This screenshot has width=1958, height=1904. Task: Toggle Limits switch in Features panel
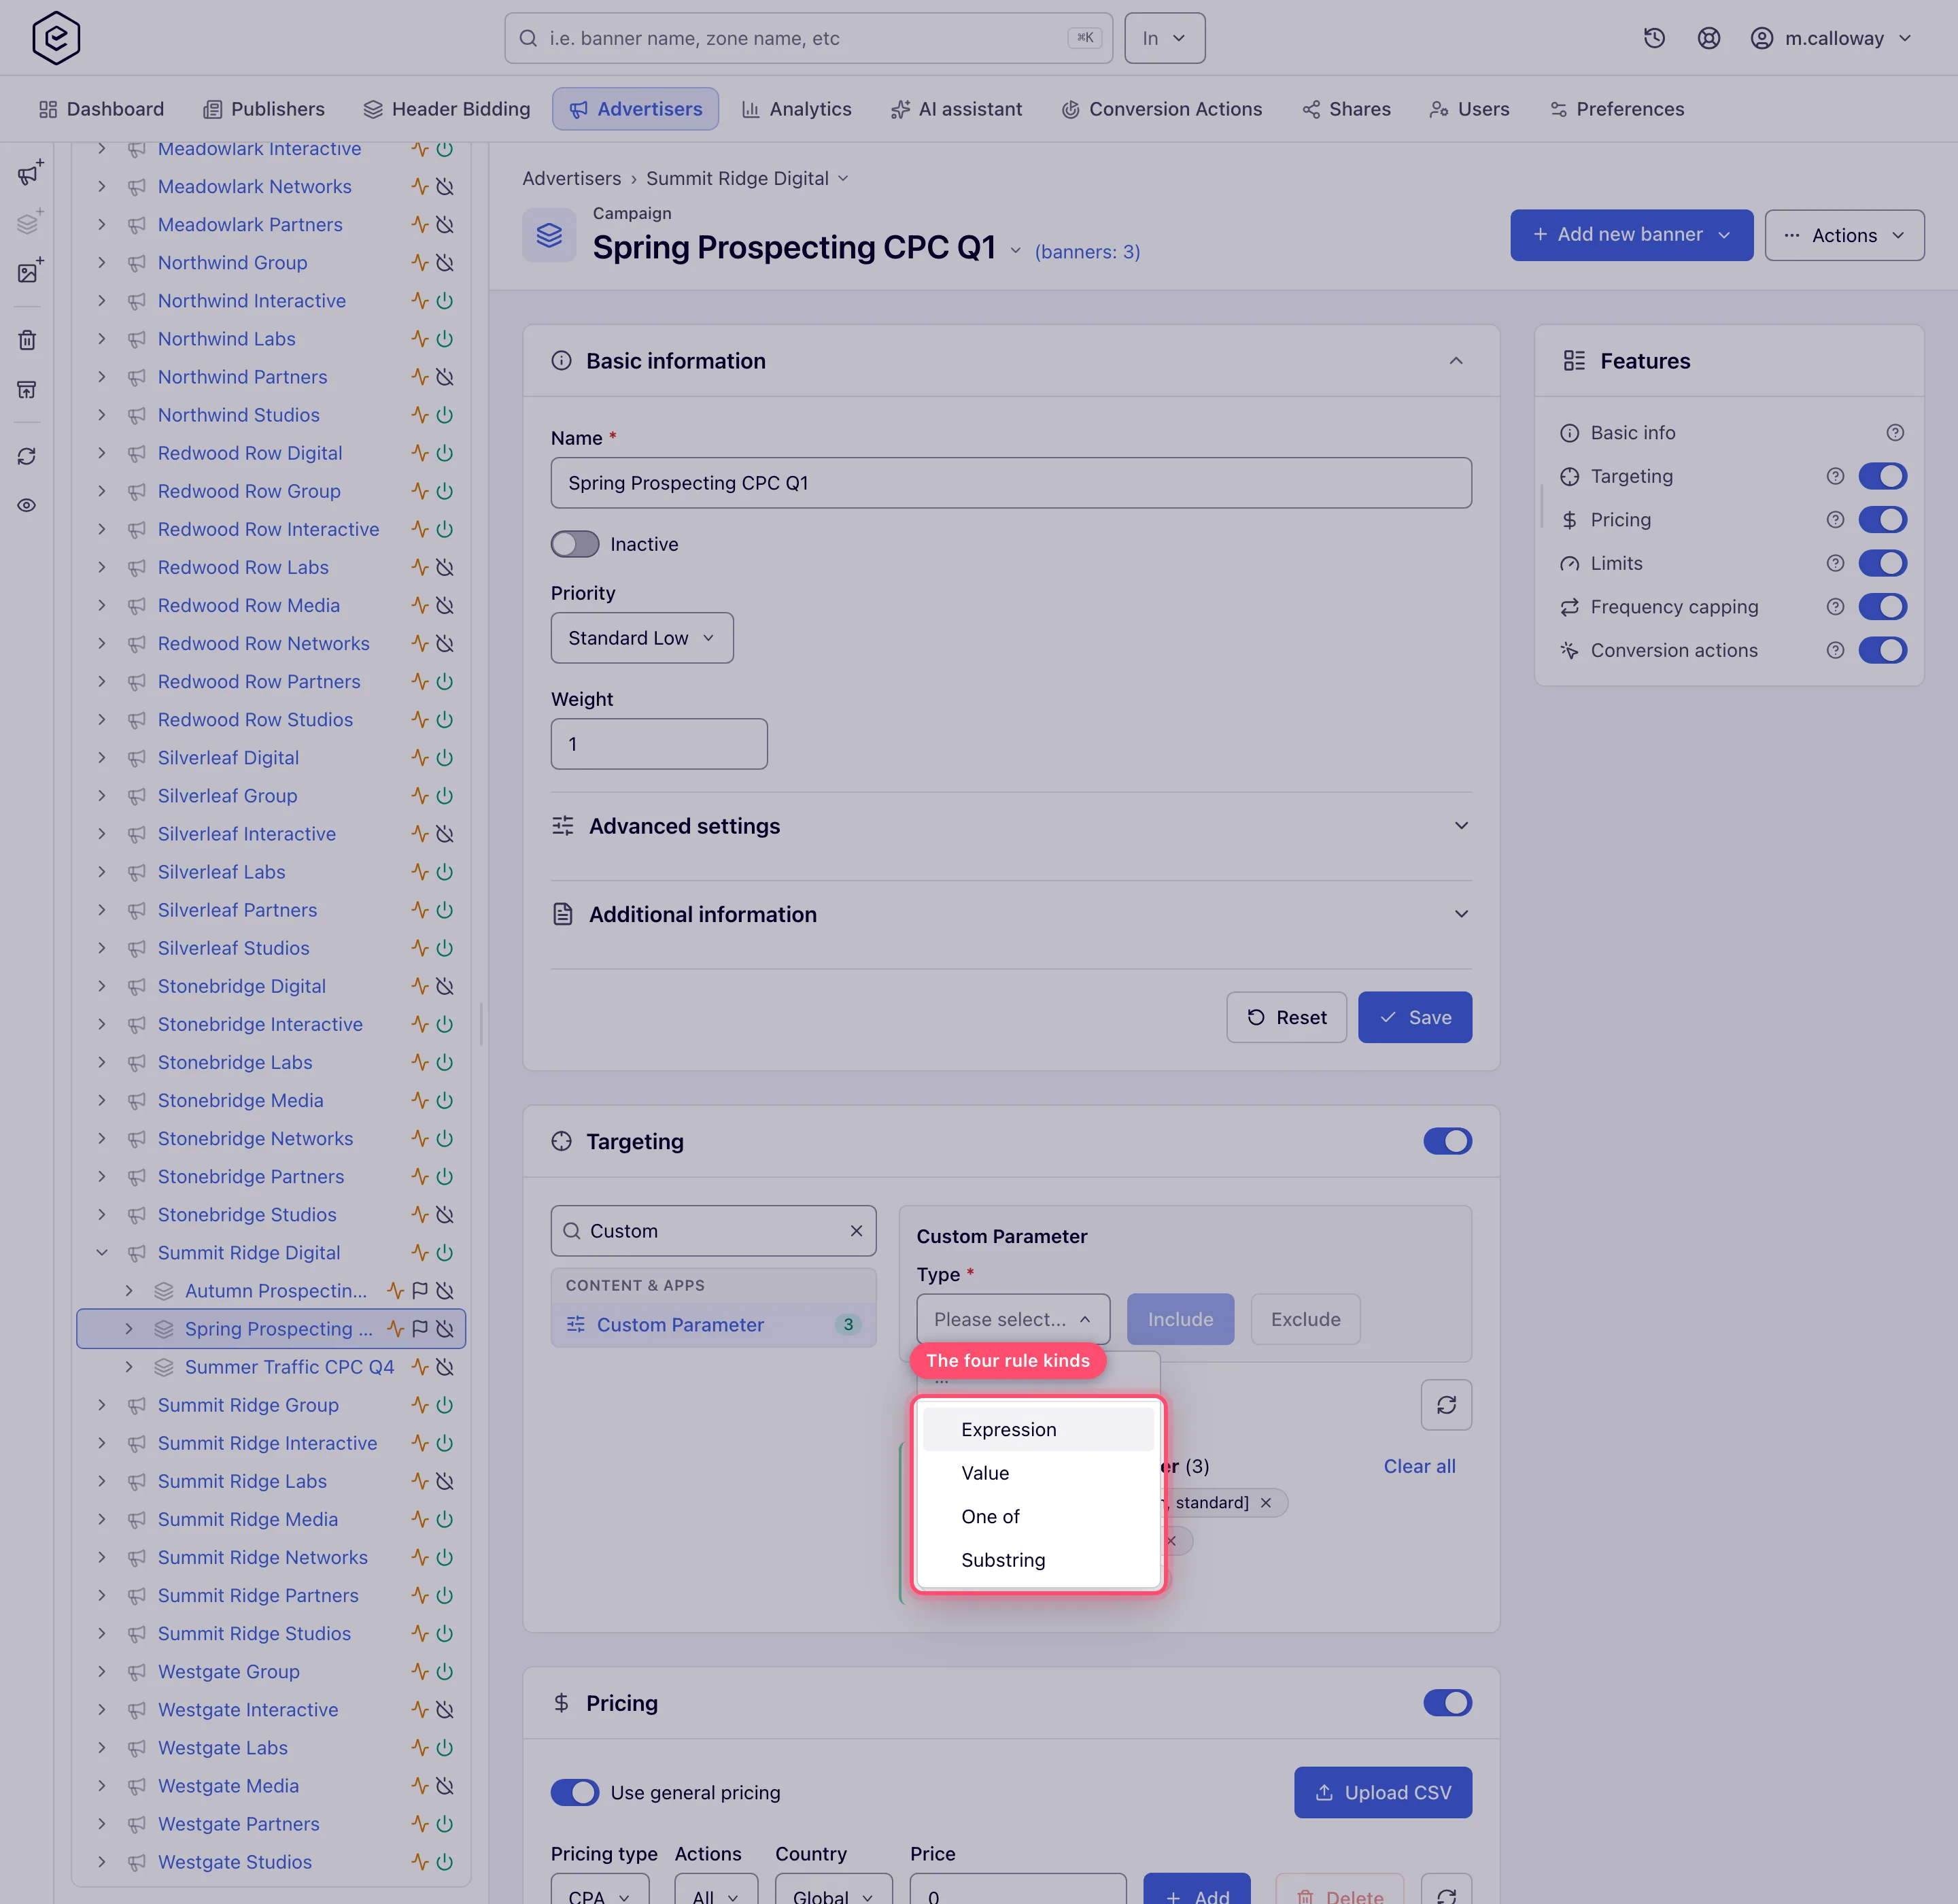click(1883, 563)
